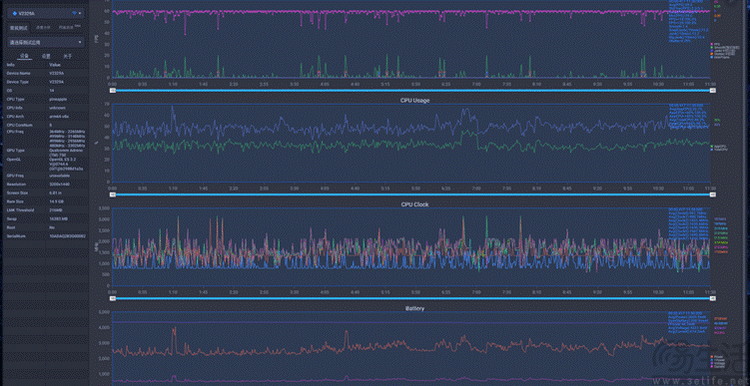Click the CPU Usage chart title

click(414, 100)
